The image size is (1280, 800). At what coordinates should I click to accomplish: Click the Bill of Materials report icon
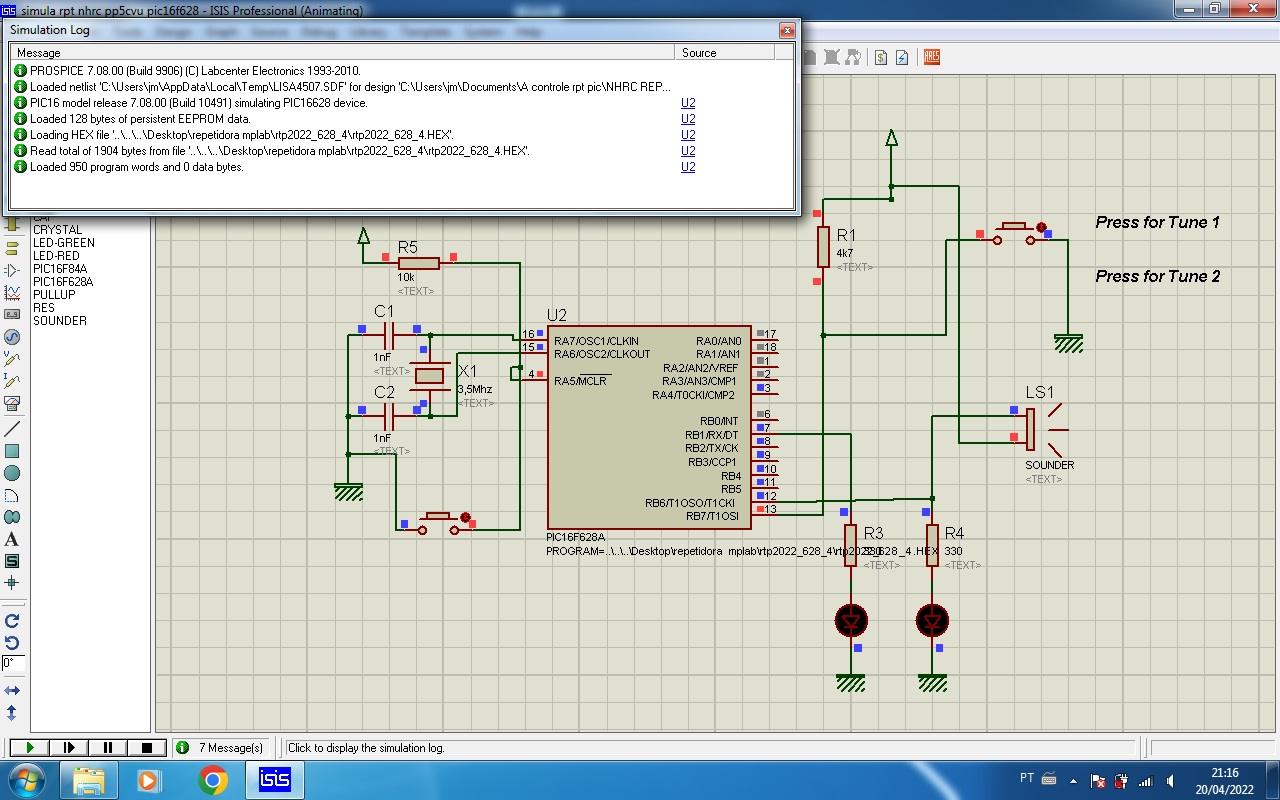[x=881, y=58]
